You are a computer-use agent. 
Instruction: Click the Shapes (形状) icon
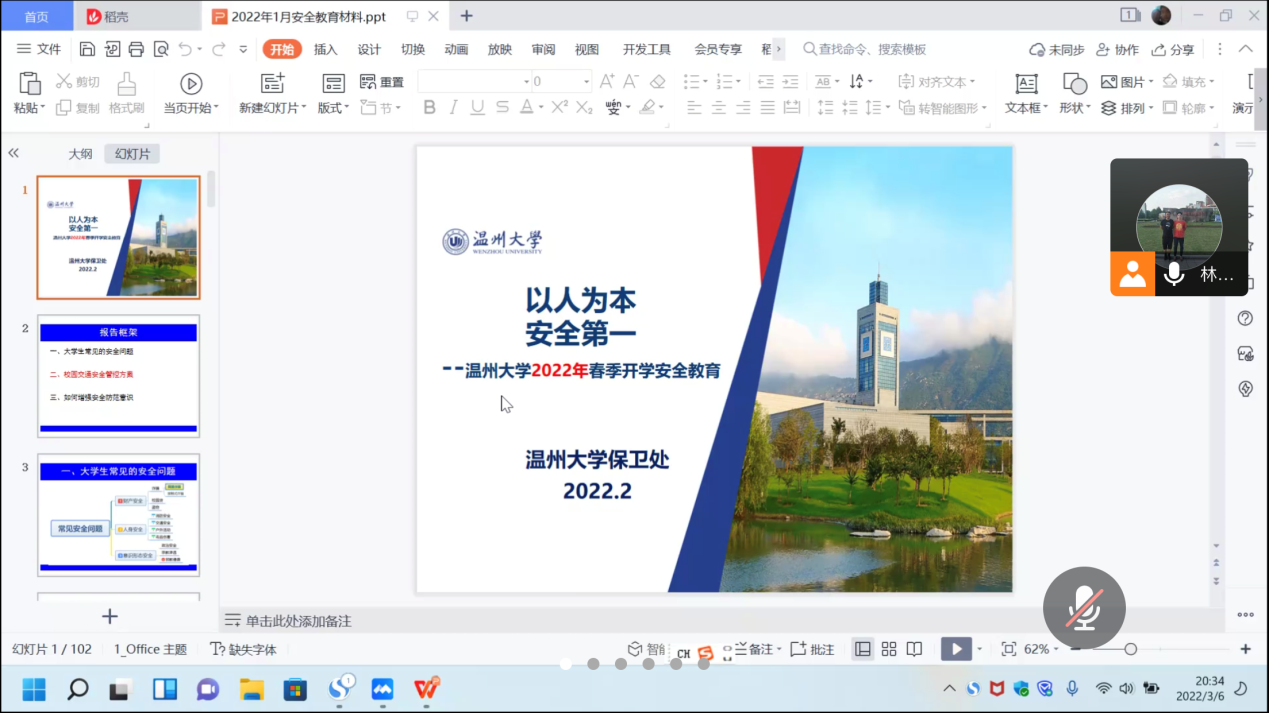pos(1075,84)
